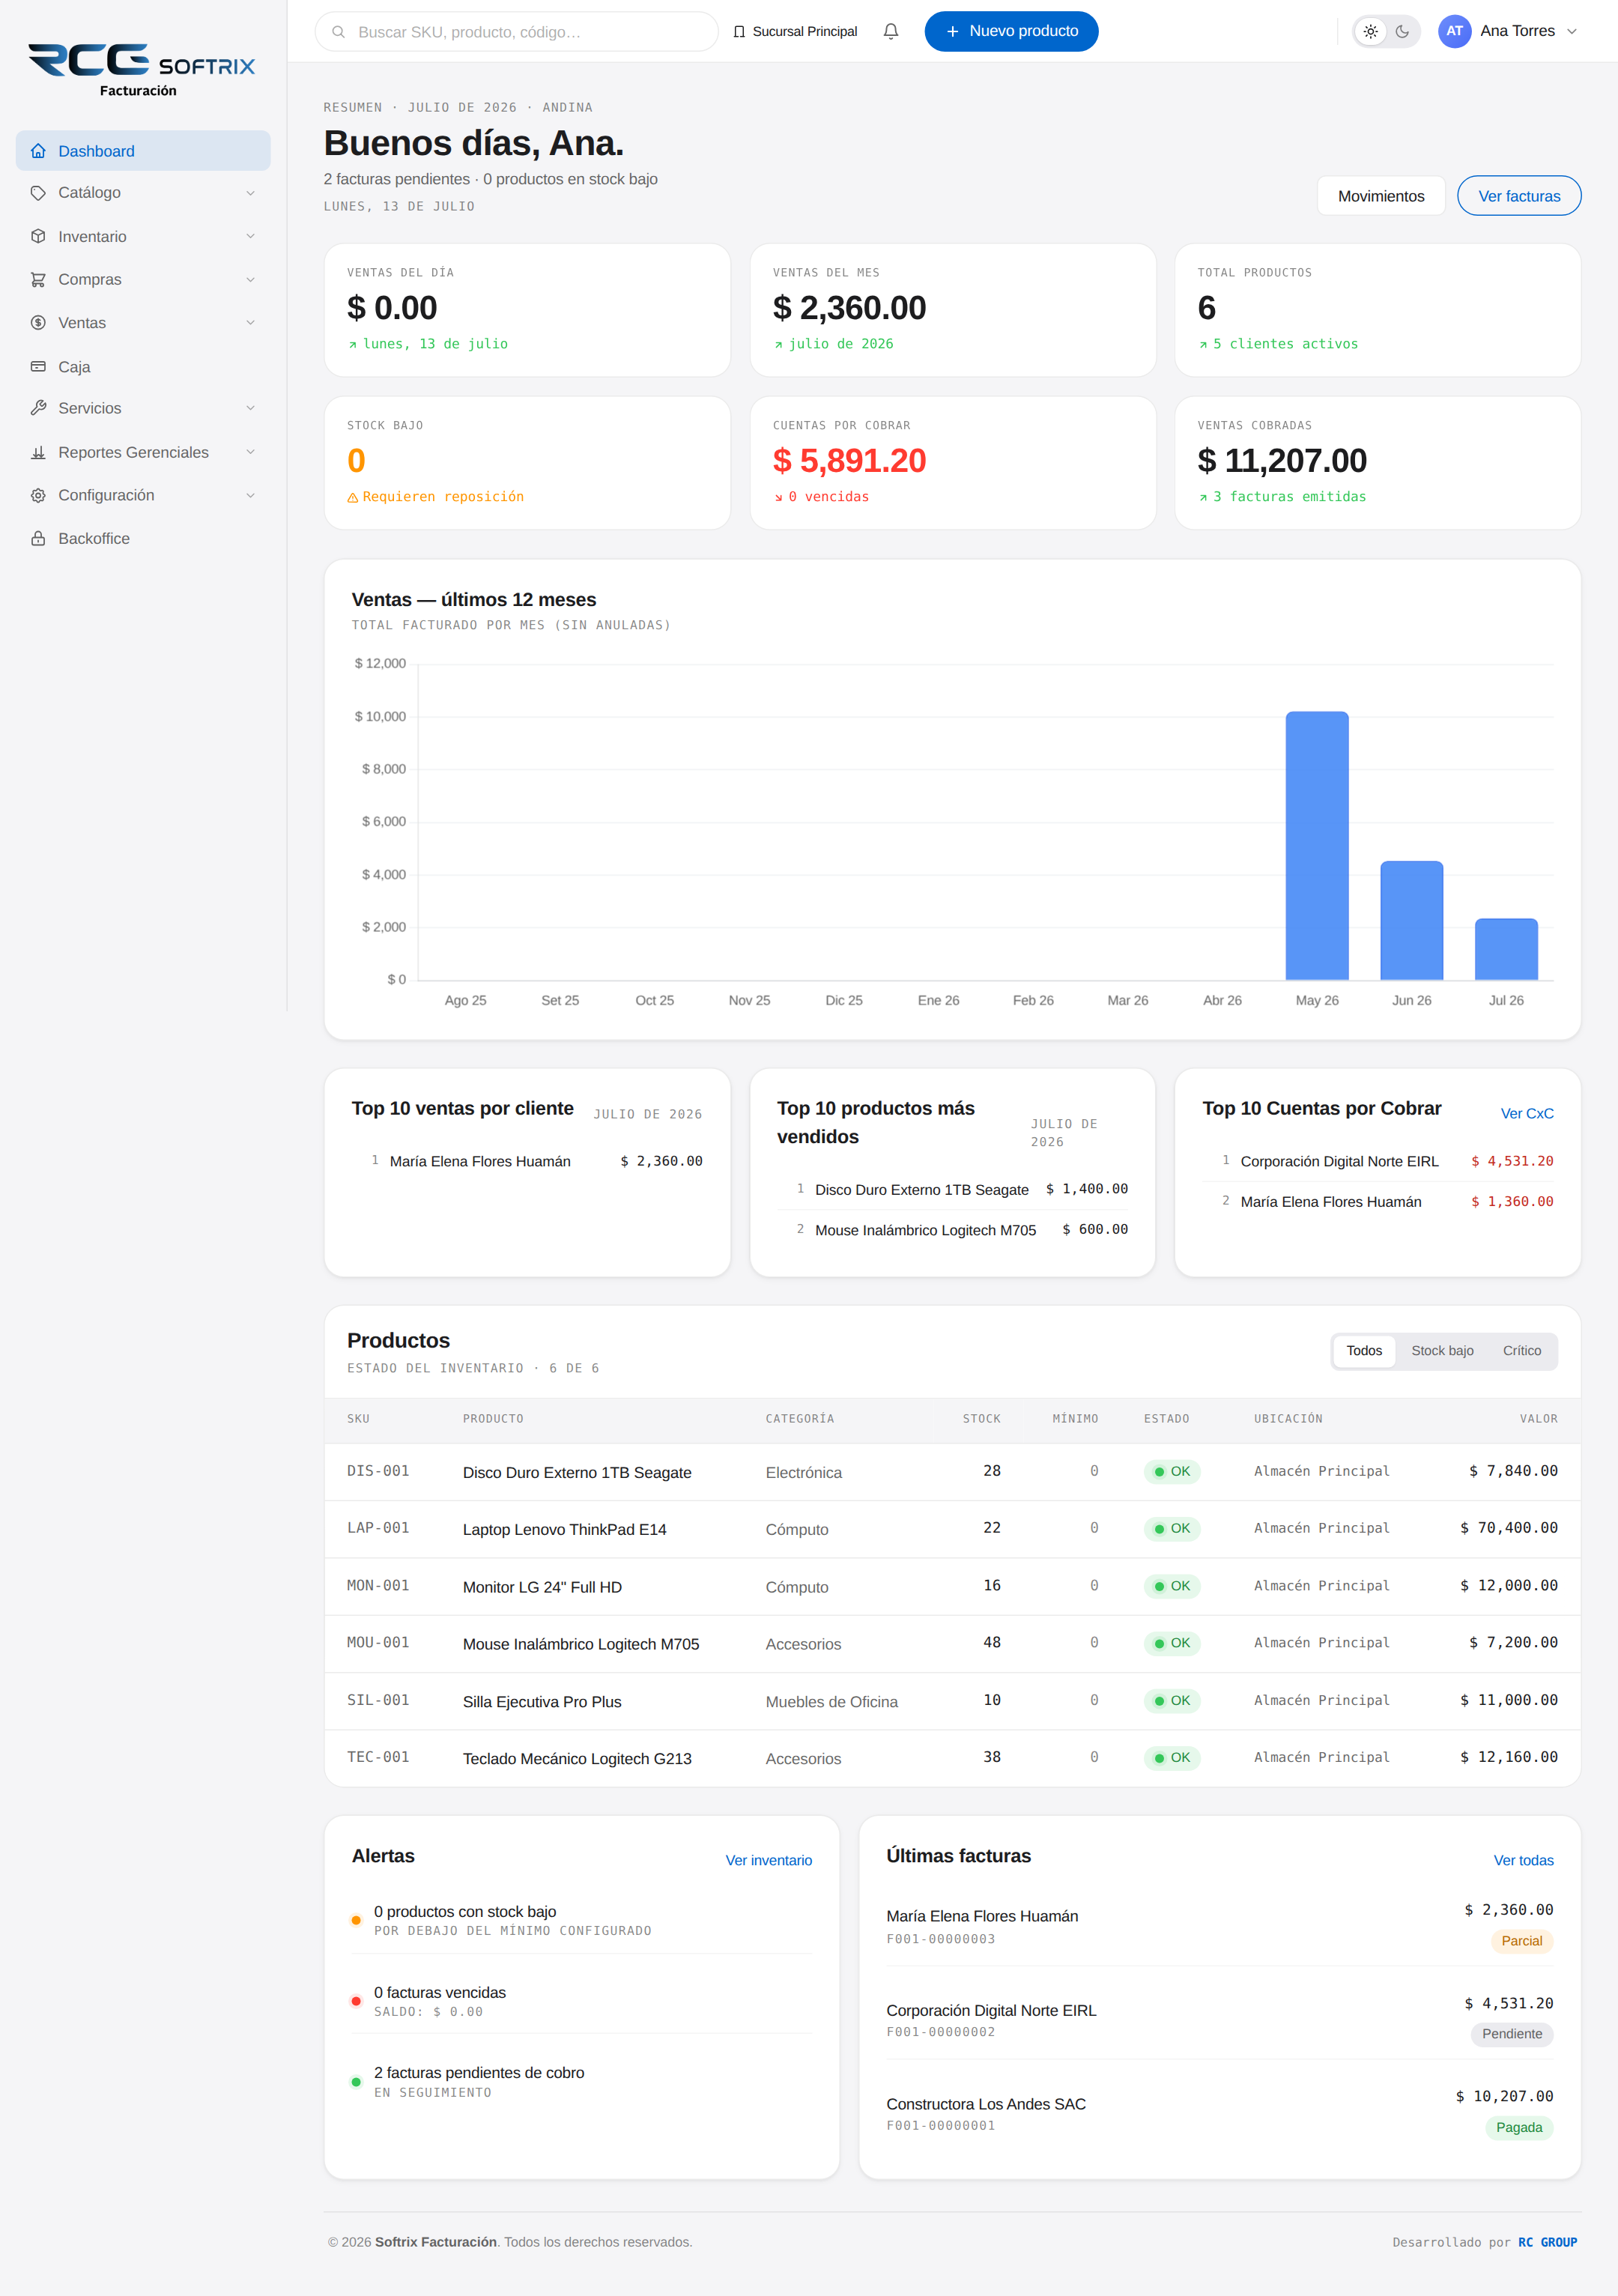Expand Reportes Gerenciales chevron
Screen dimensions: 1618x2296
[x=250, y=452]
